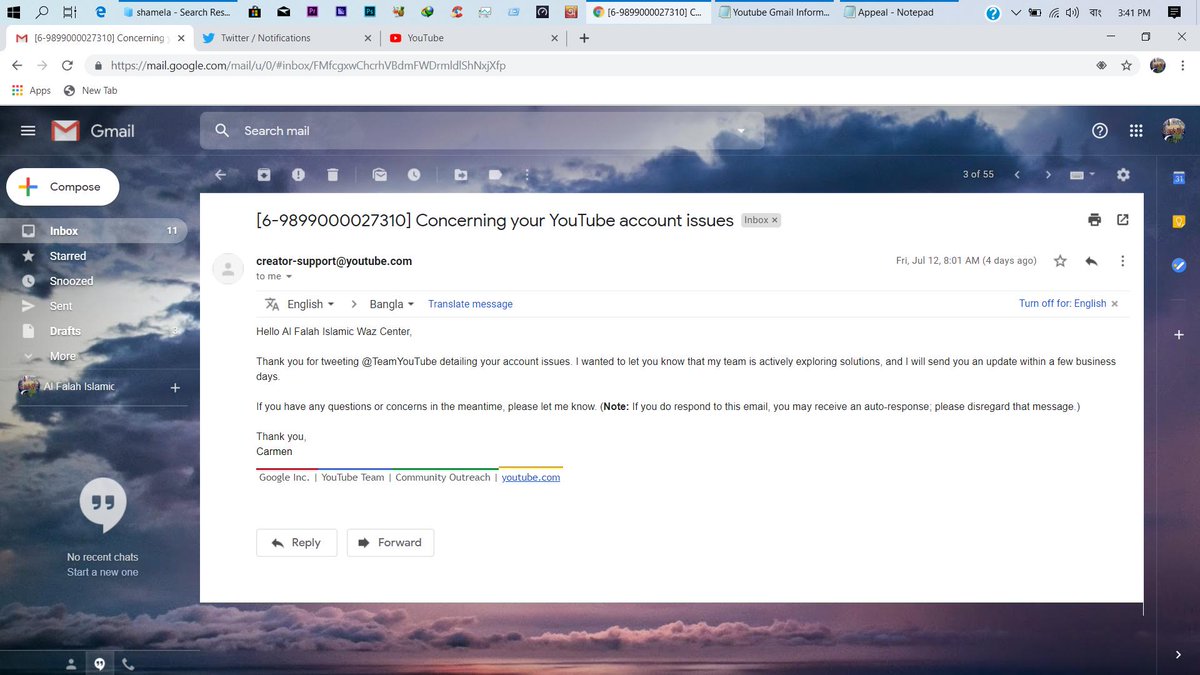Viewport: 1200px width, 675px height.
Task: Go to the older email arrow
Action: (1048, 174)
